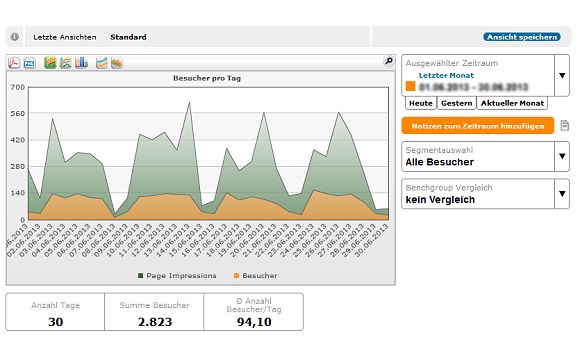Toggle the Besucher legend entry
The image size is (580, 360).
coord(256,276)
